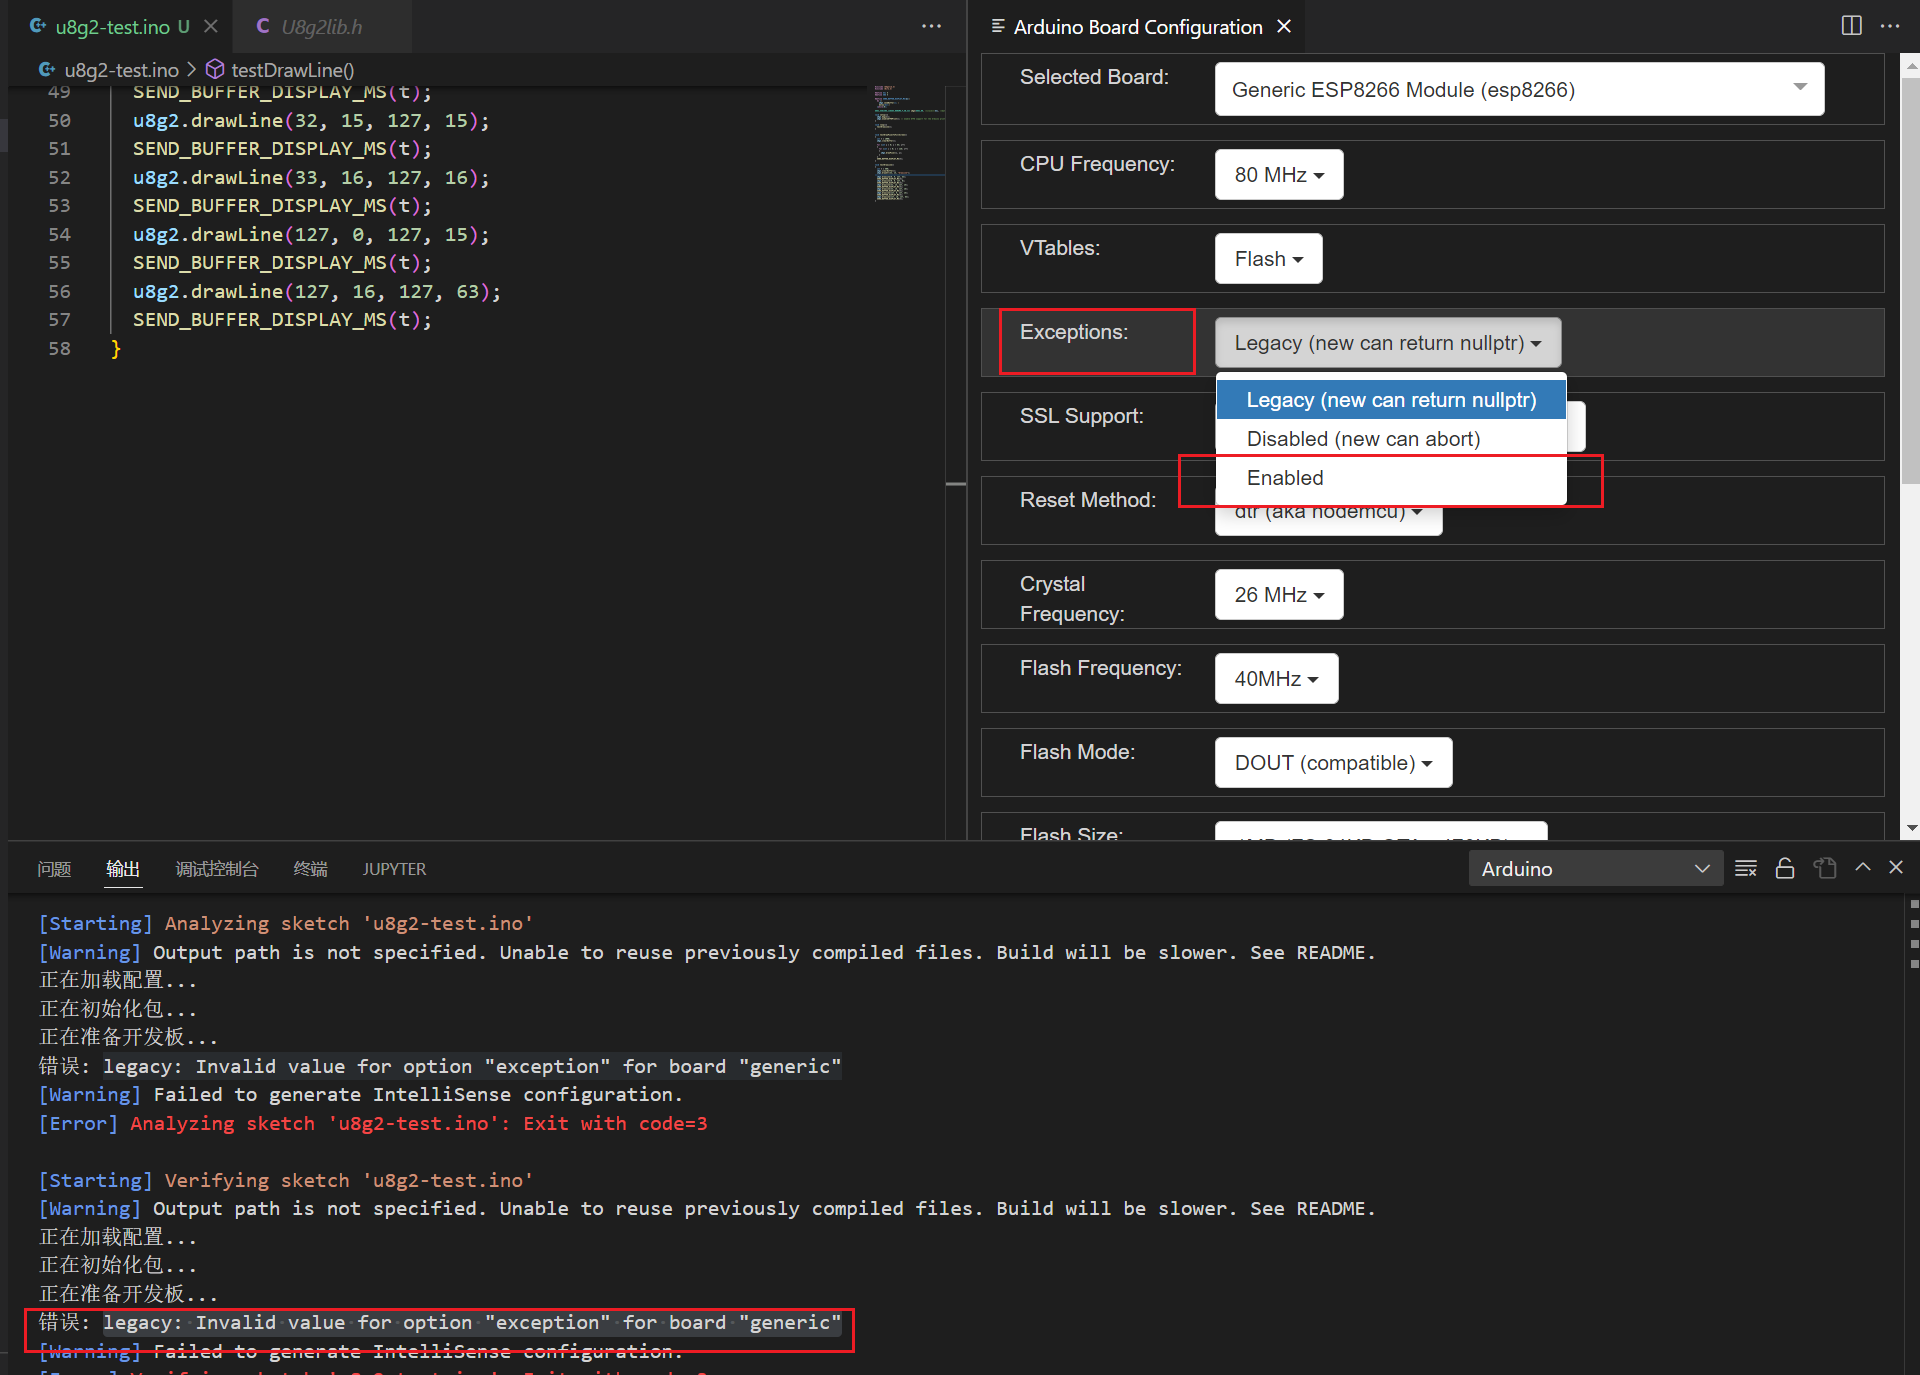The height and width of the screenshot is (1375, 1920).
Task: Select Enabled in the Exceptions dropdown list
Action: click(1284, 478)
